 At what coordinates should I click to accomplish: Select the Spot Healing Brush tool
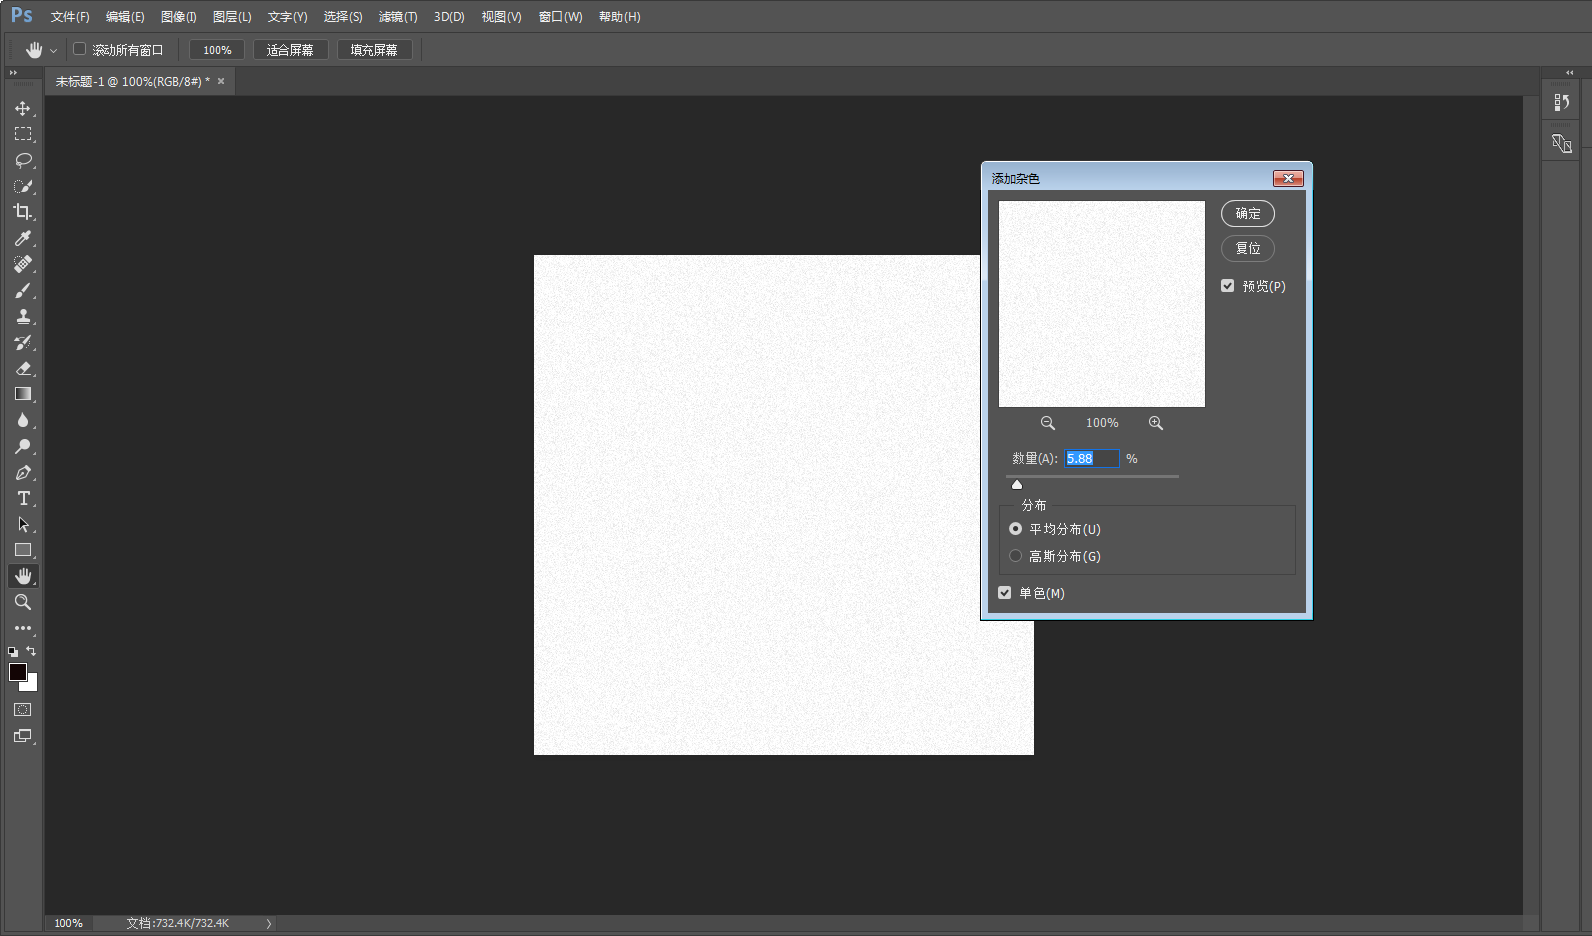coord(23,264)
